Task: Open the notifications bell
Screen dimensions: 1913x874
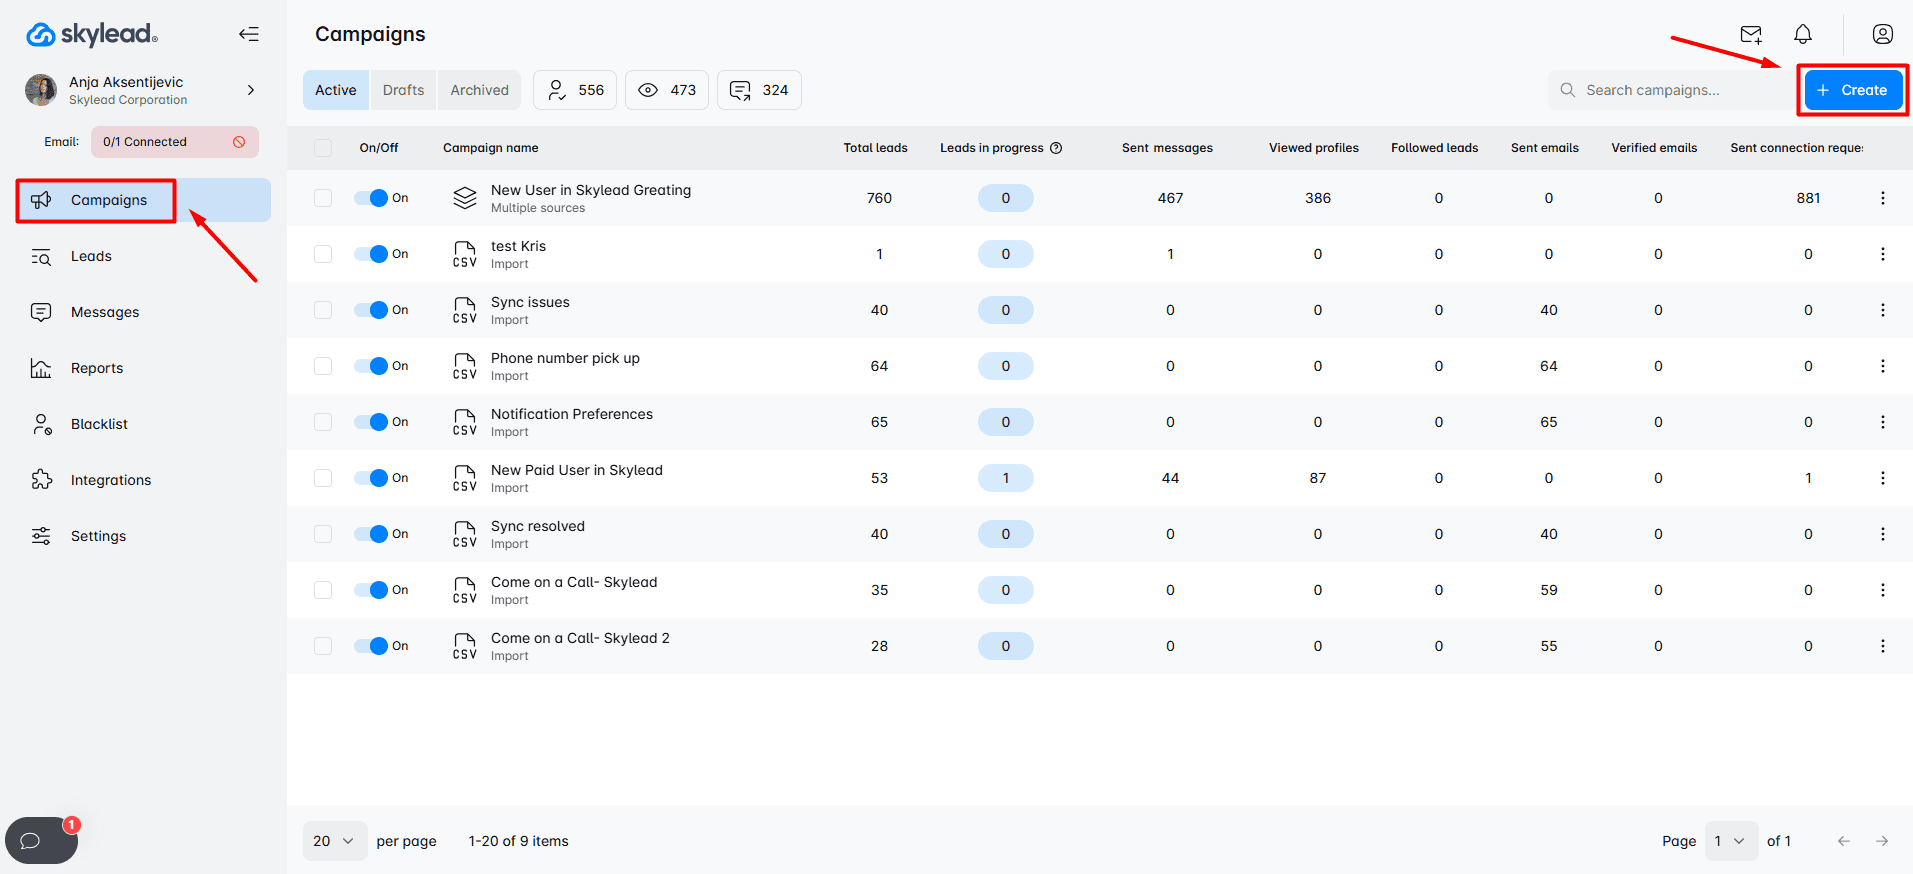Action: (1803, 35)
